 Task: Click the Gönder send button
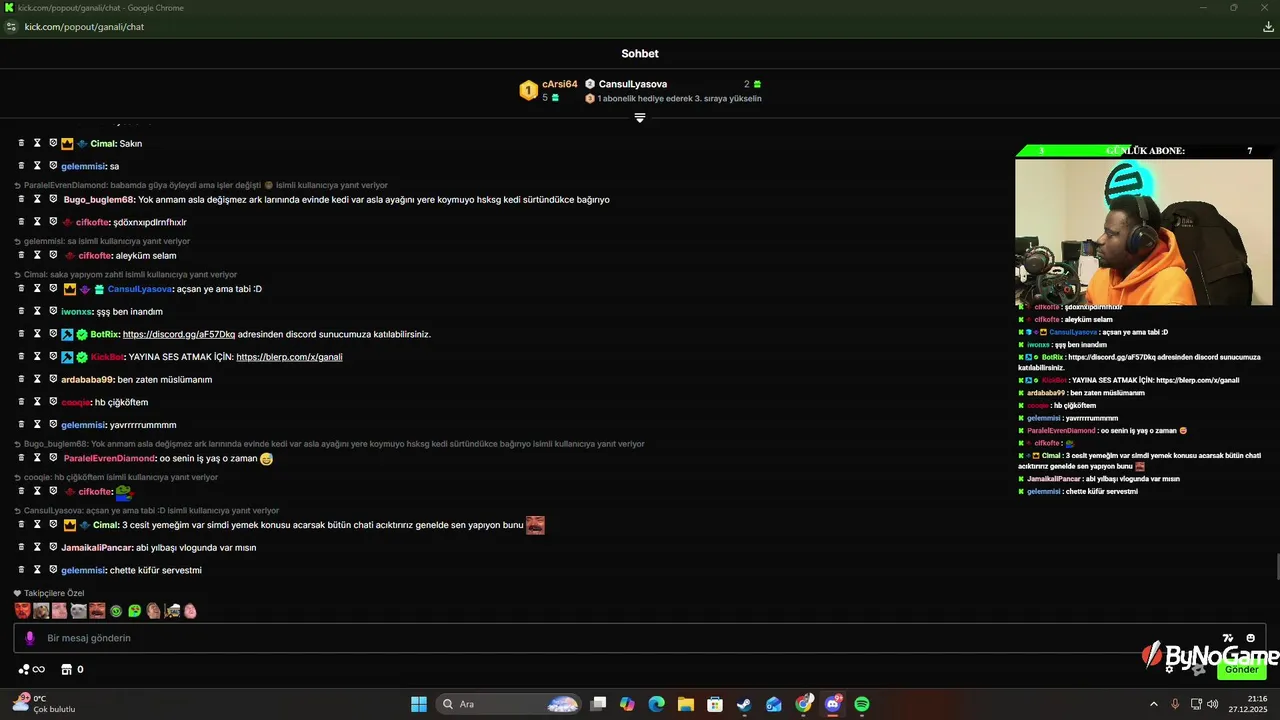[x=1242, y=669]
